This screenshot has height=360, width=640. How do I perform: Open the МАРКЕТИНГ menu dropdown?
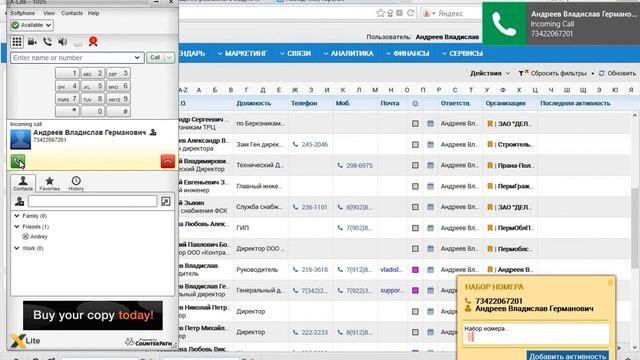coord(242,53)
